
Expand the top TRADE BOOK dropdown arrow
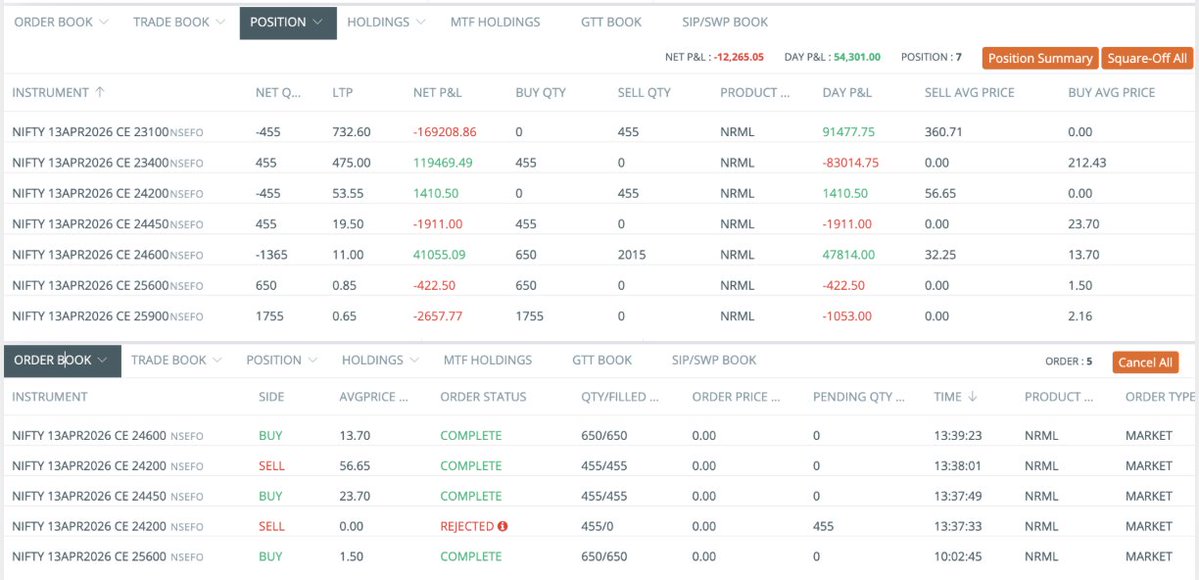tap(220, 22)
